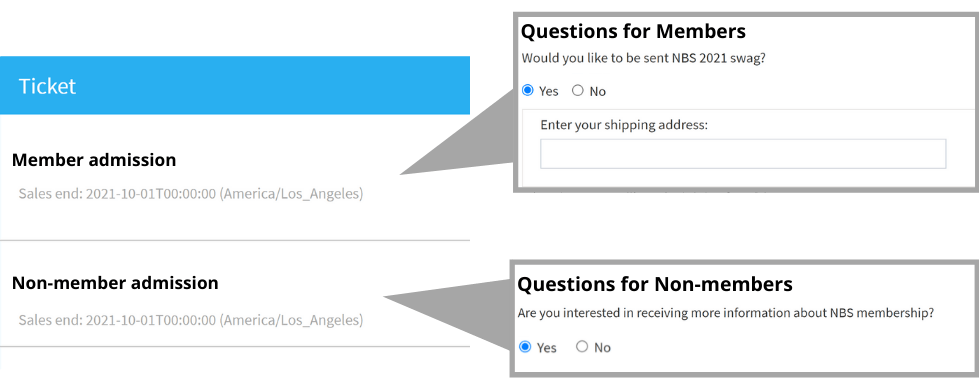The width and height of the screenshot is (979, 386).
Task: Click the Questions for Members heading
Action: tap(633, 31)
